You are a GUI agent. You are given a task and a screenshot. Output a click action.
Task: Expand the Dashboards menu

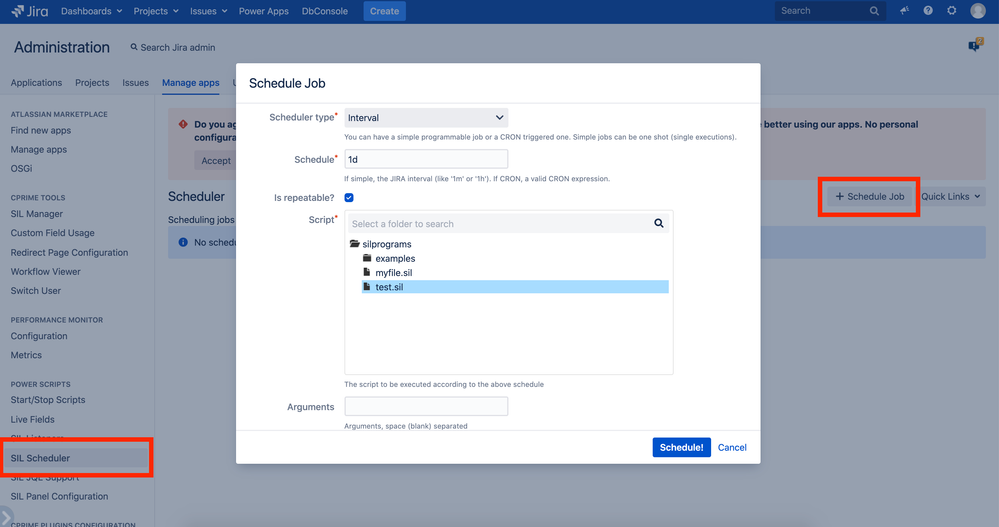click(x=91, y=11)
